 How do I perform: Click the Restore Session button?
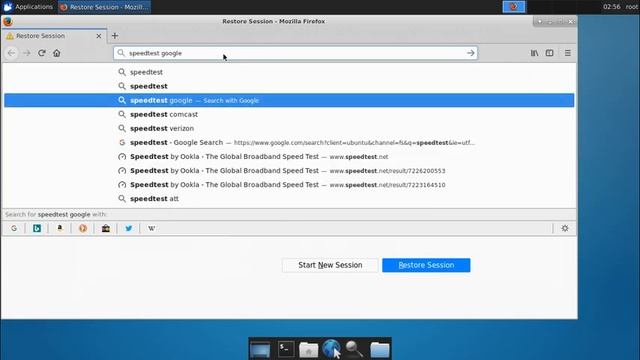(x=426, y=265)
